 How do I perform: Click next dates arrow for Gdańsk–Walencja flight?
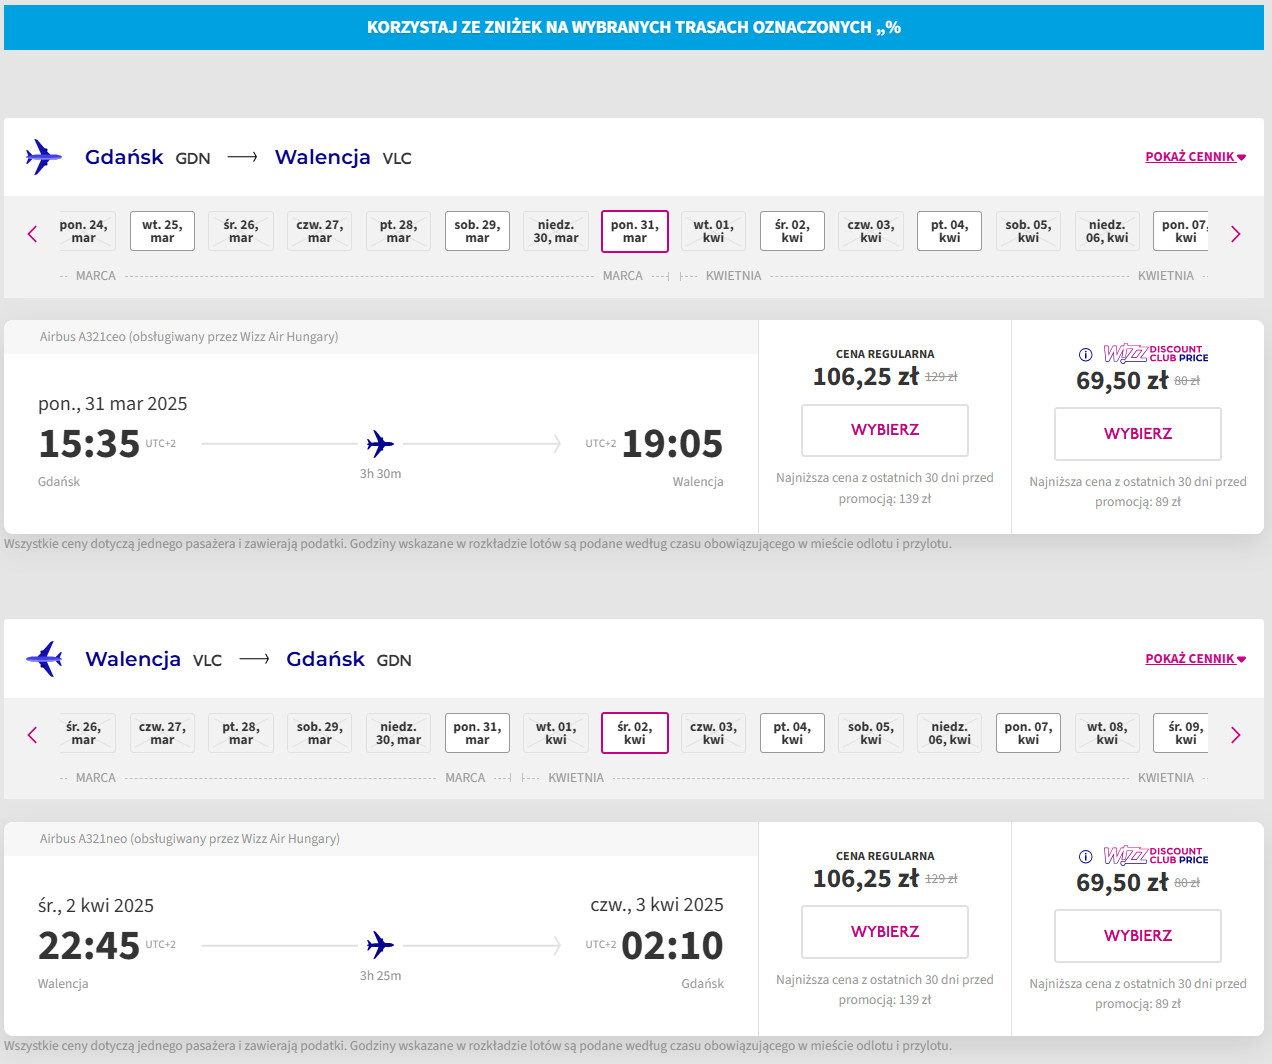point(1235,234)
